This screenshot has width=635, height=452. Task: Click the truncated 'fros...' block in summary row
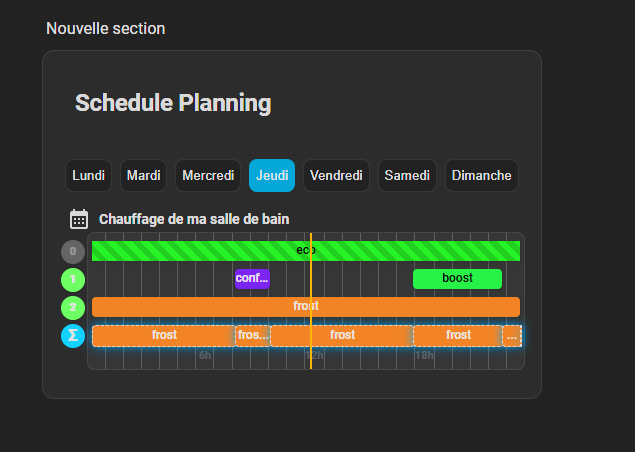252,336
